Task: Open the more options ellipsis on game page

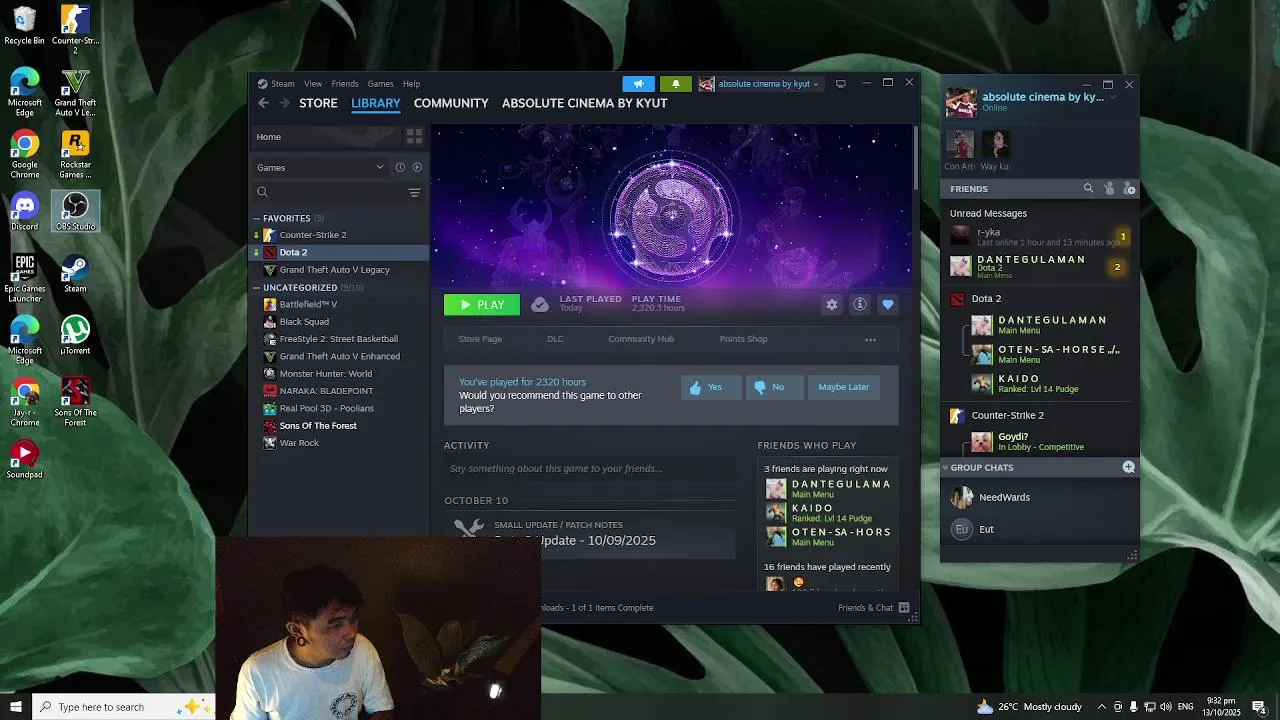Action: pyautogui.click(x=870, y=340)
